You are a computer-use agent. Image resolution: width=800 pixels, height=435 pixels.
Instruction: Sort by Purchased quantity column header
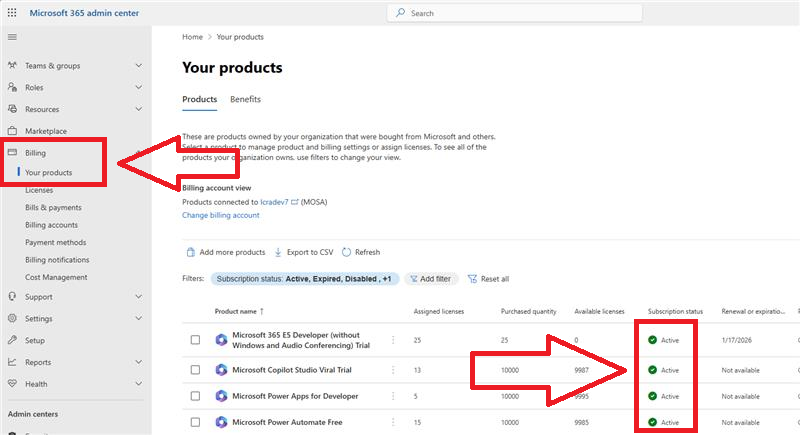click(528, 311)
